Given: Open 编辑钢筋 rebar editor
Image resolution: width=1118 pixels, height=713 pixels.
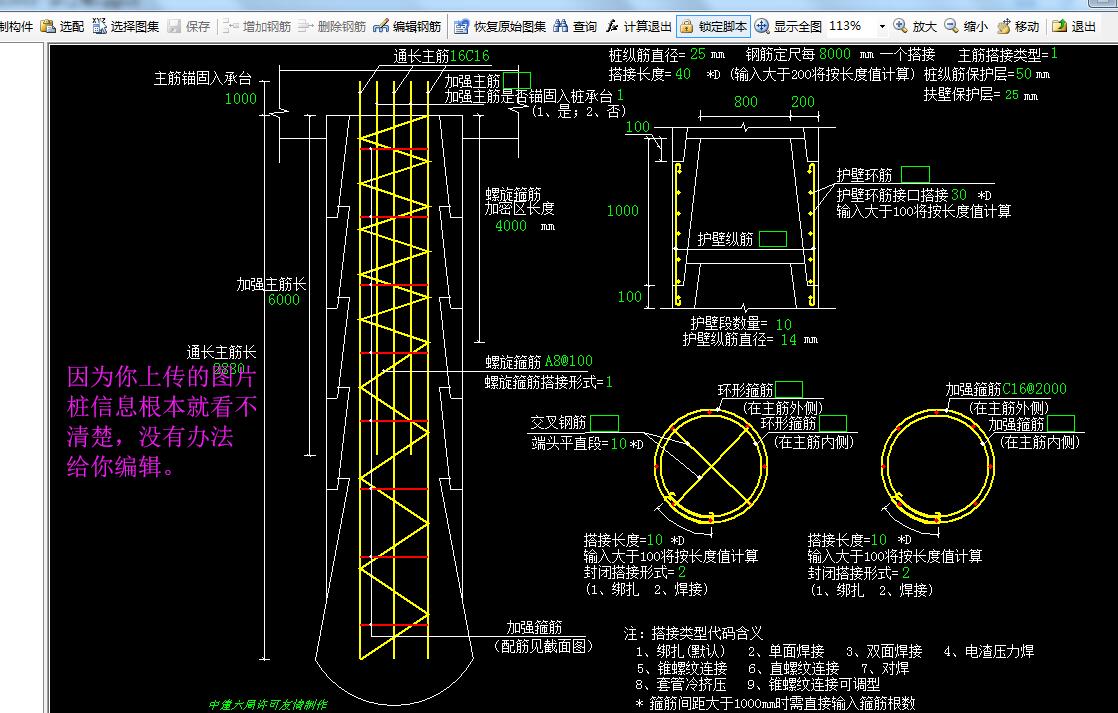Looking at the screenshot, I should click(408, 26).
